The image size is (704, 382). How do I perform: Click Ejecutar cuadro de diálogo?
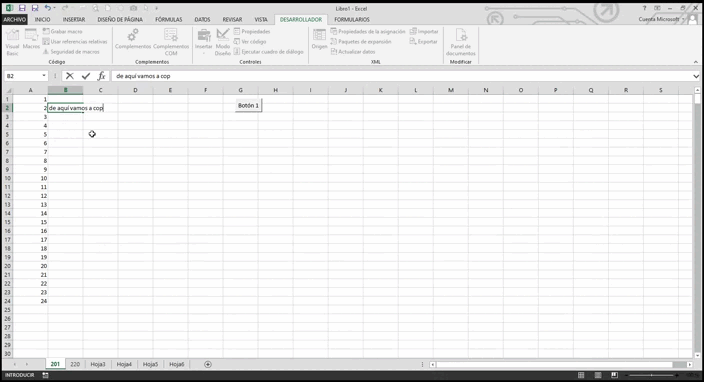(268, 52)
